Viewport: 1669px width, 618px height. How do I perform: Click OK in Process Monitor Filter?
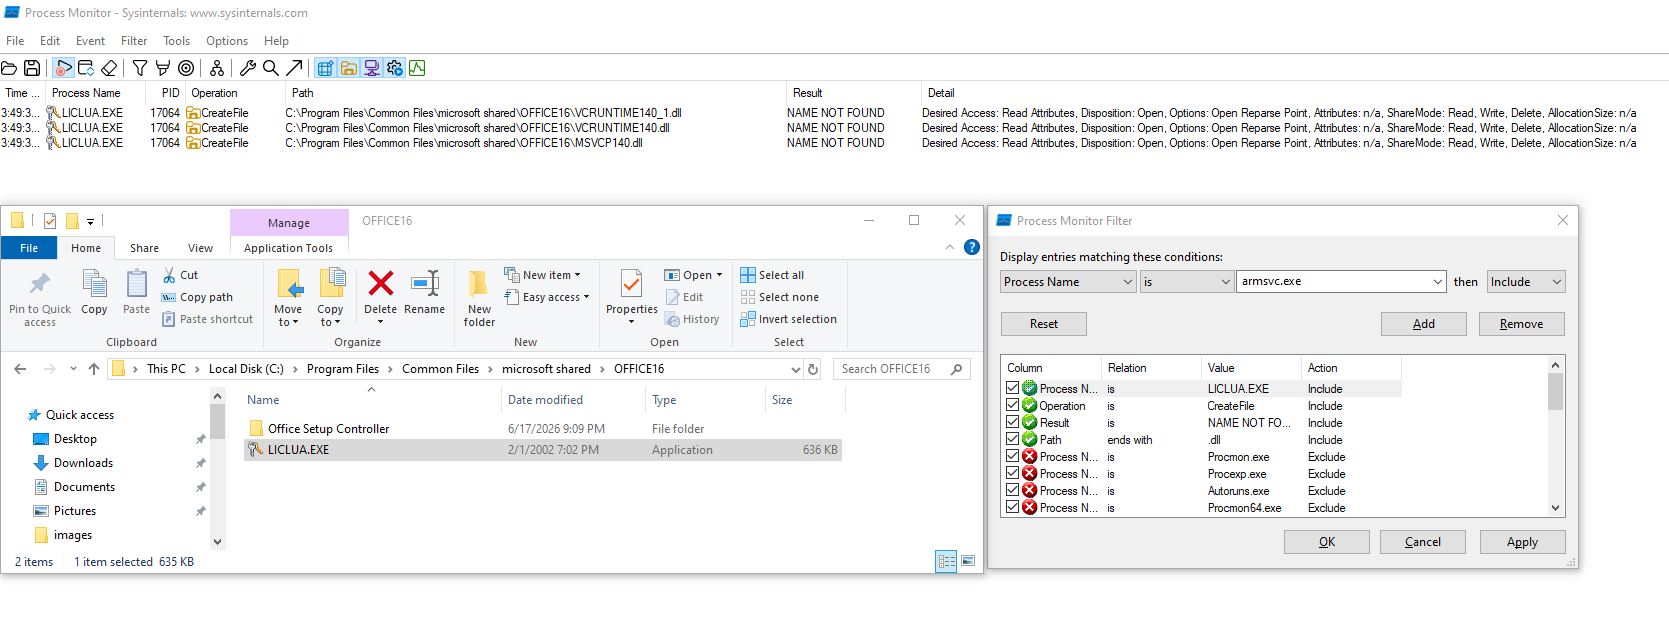click(x=1326, y=542)
